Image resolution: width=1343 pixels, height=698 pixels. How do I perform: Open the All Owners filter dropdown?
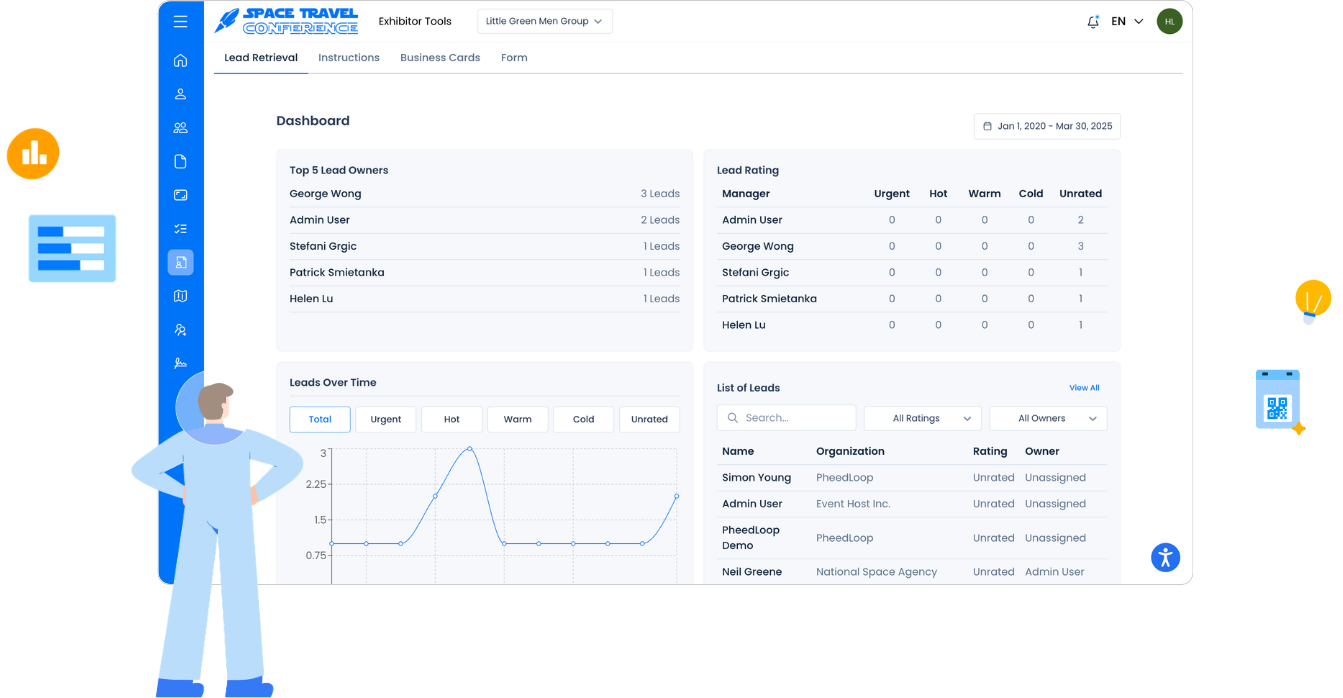tap(1048, 418)
